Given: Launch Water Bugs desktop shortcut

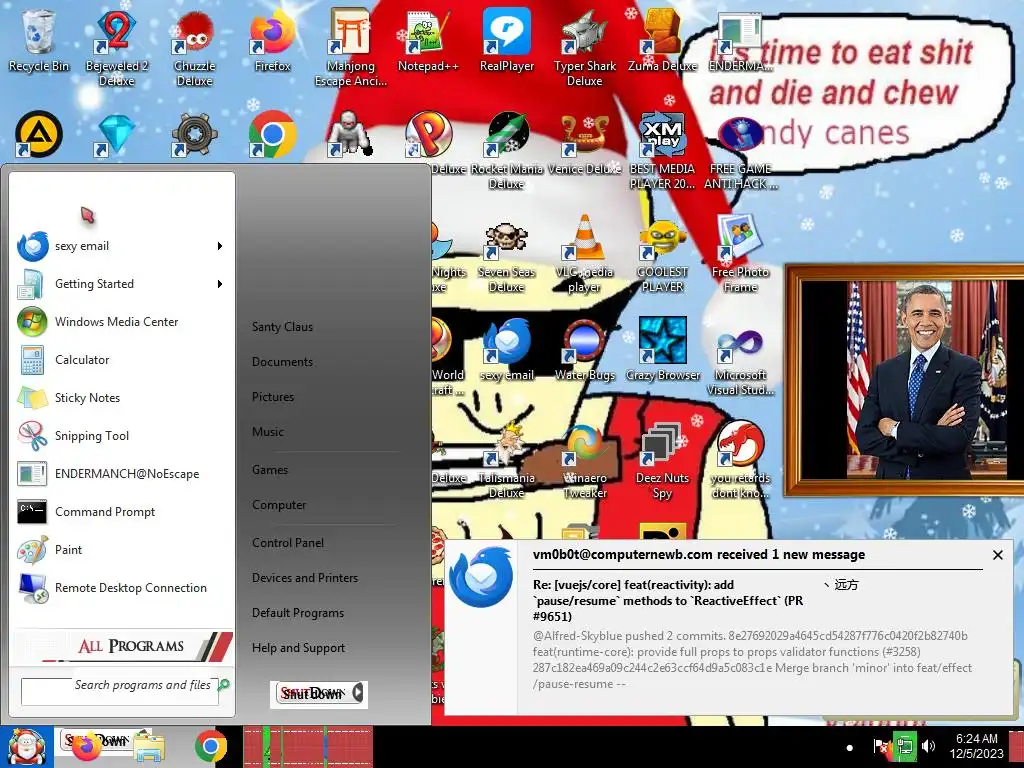Looking at the screenshot, I should click(584, 350).
